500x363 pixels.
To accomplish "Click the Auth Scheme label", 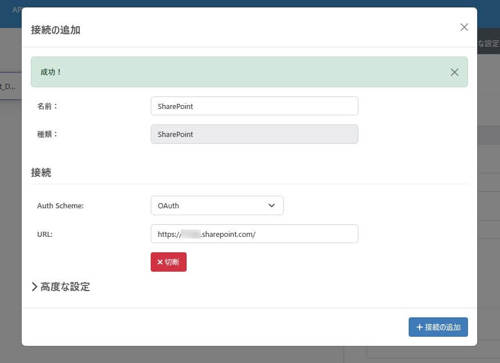I will click(60, 206).
